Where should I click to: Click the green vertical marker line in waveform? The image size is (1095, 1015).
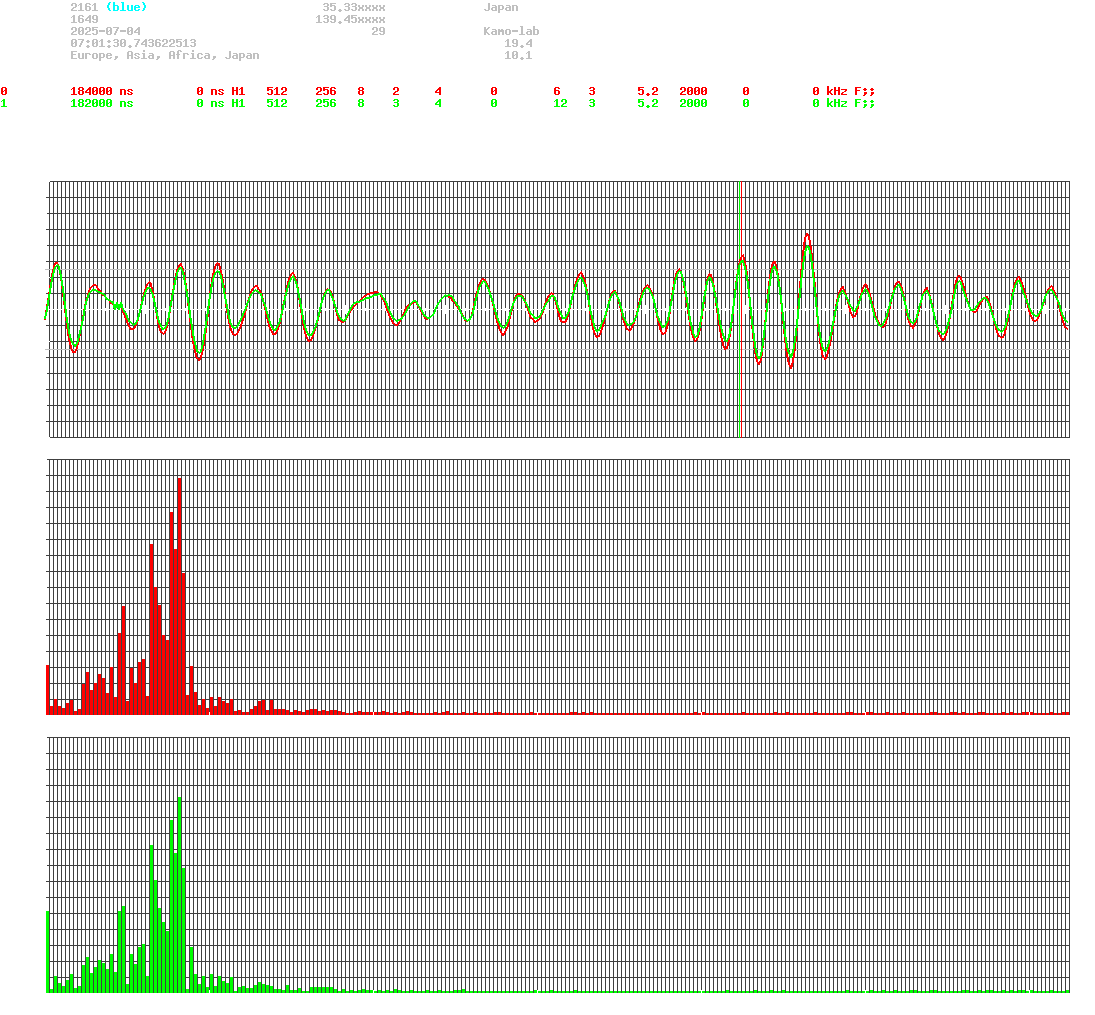click(x=740, y=309)
